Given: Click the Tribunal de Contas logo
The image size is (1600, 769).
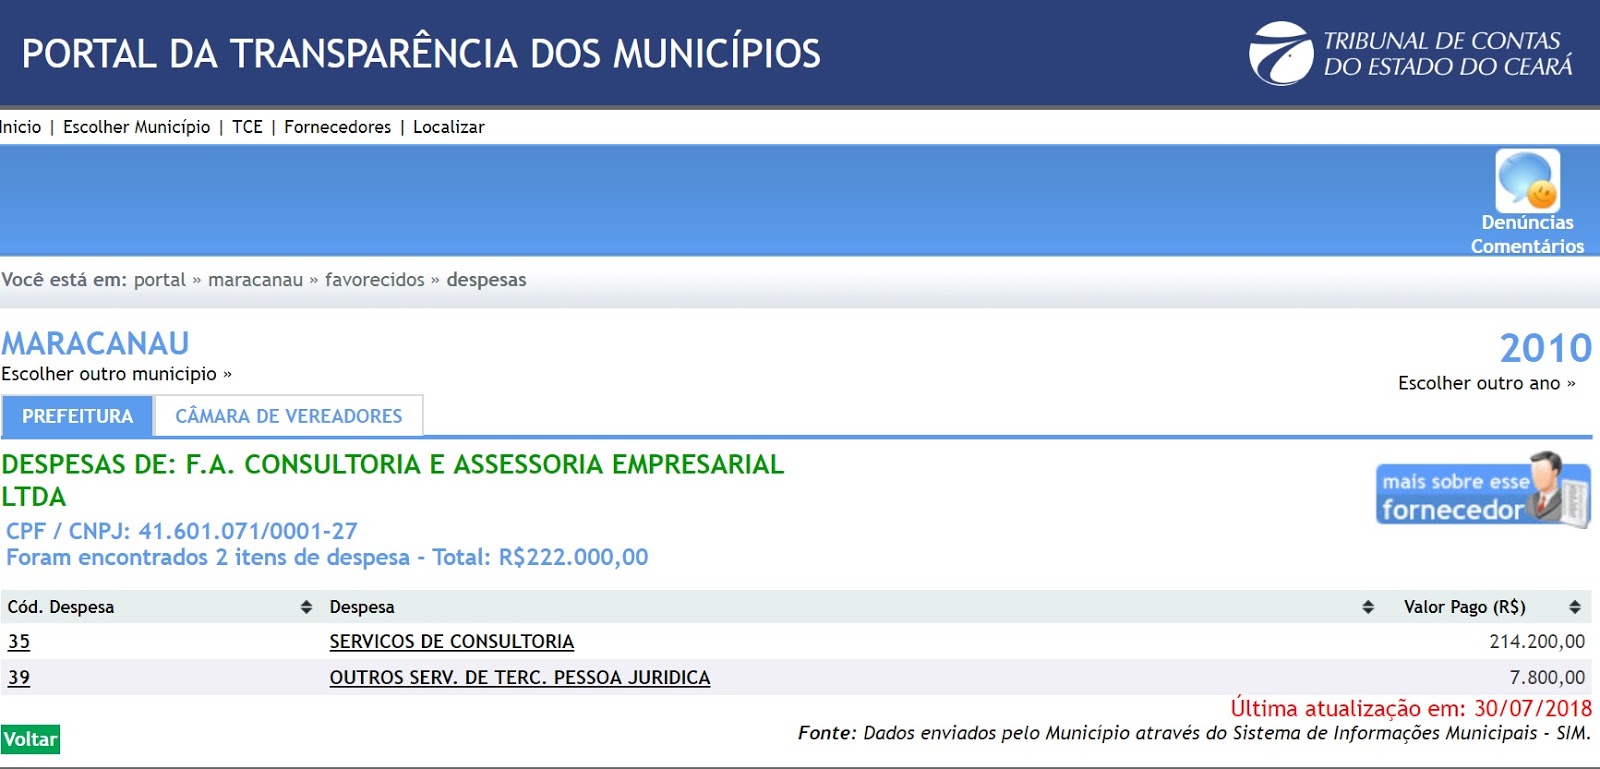Looking at the screenshot, I should [x=1411, y=53].
